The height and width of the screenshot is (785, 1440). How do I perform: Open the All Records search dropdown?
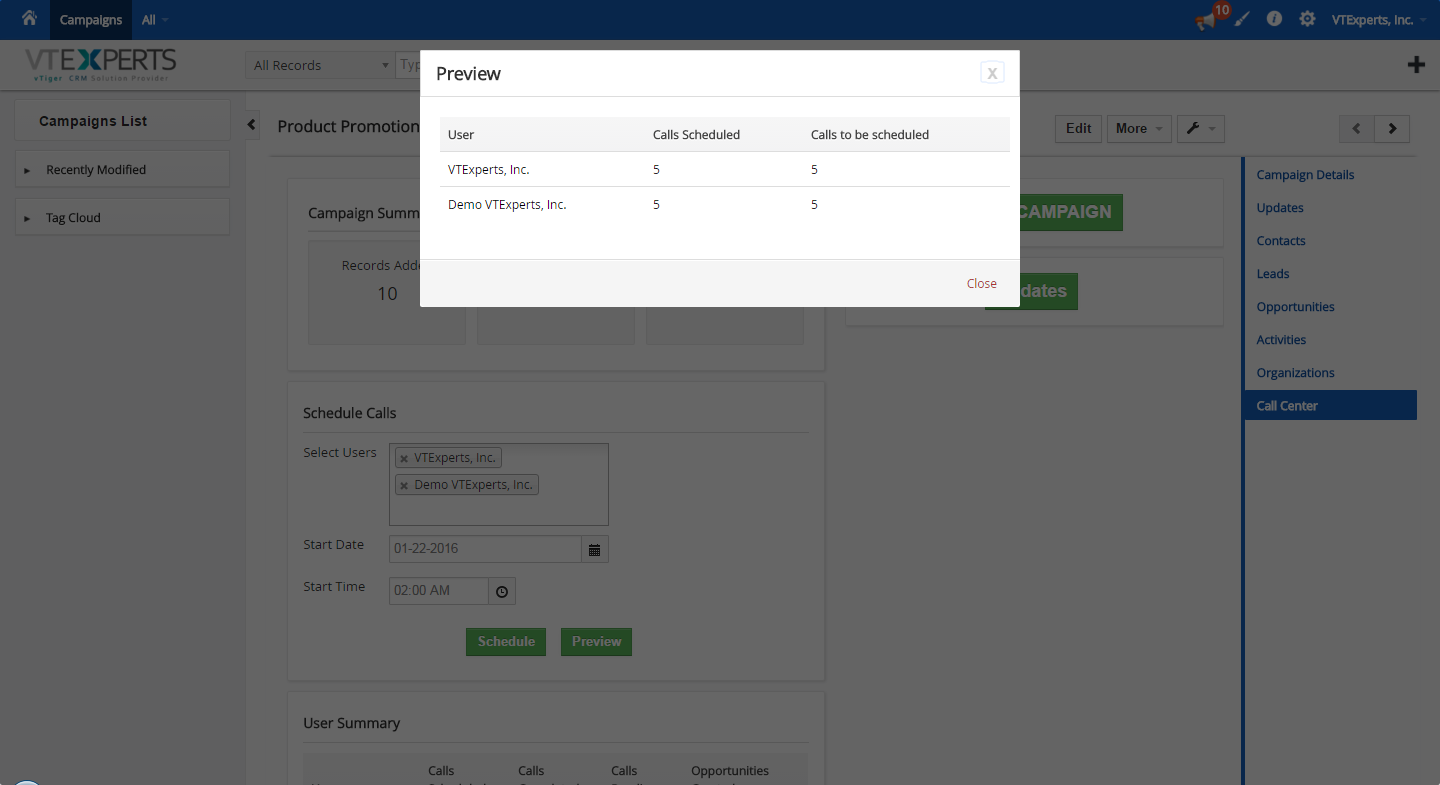[x=320, y=65]
